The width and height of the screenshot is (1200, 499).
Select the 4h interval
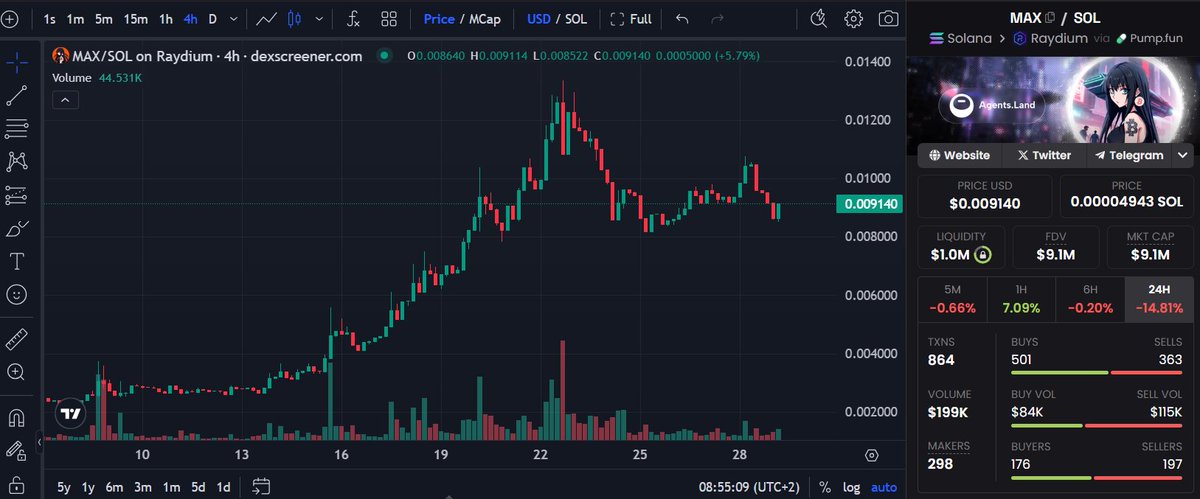pos(190,19)
